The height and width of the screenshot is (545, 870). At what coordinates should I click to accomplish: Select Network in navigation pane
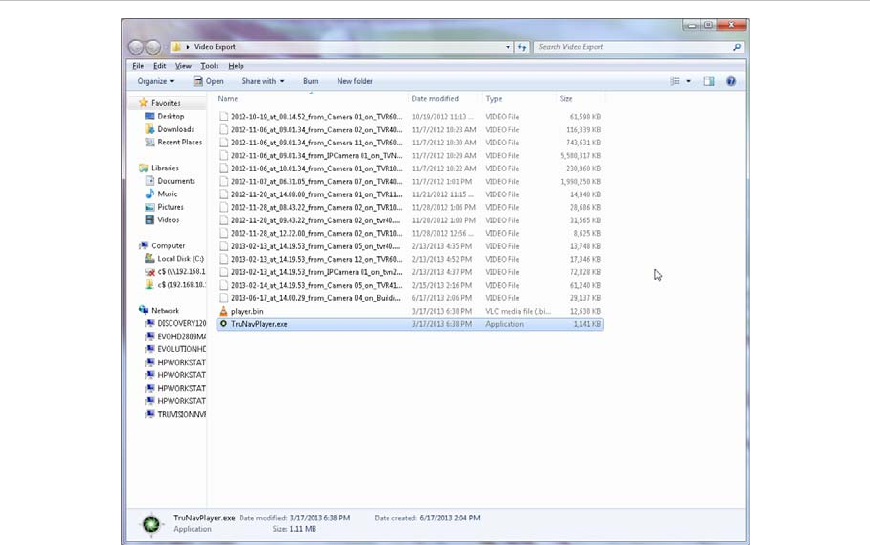pos(165,311)
